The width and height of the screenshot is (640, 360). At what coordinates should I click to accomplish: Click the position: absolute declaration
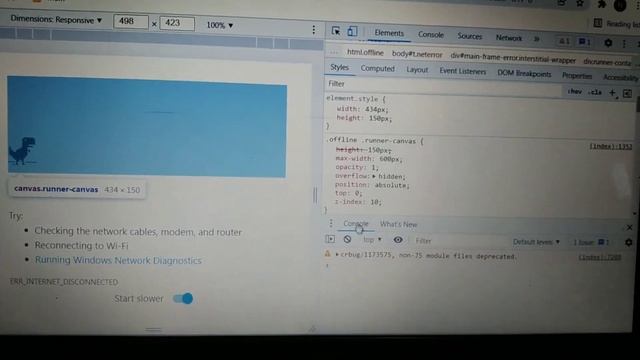pos(372,185)
